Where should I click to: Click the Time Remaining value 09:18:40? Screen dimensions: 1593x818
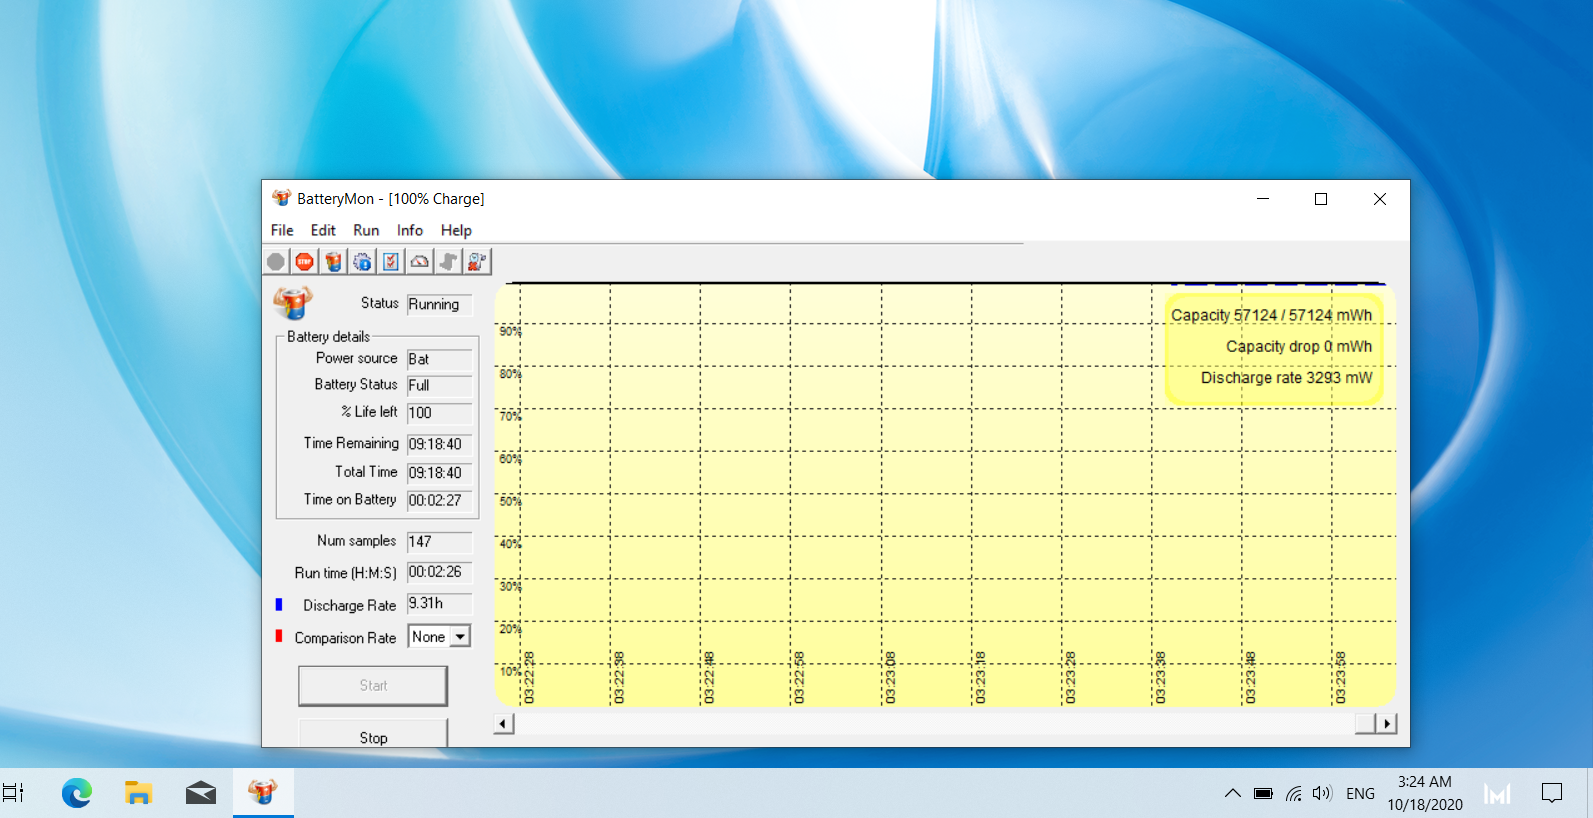pyautogui.click(x=440, y=444)
